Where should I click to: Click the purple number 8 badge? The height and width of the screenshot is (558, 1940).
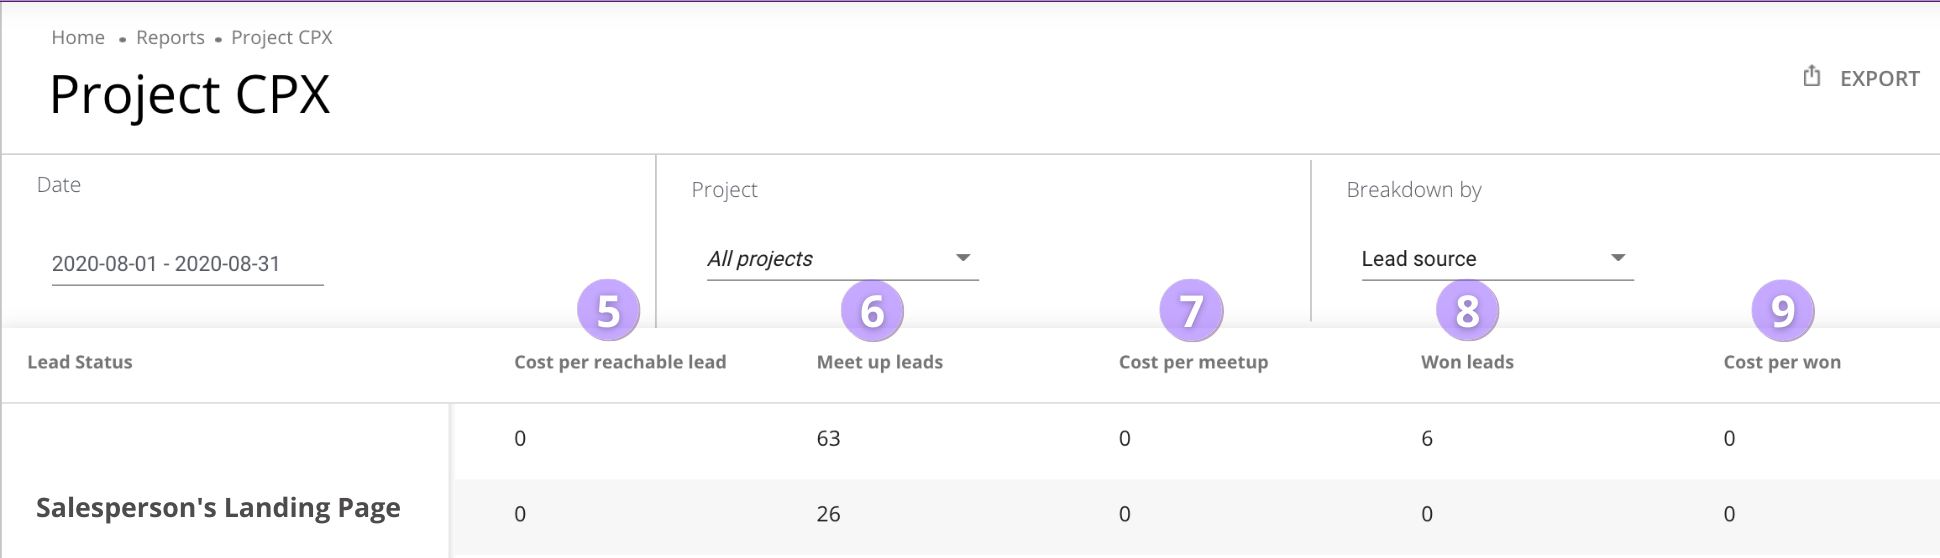click(x=1467, y=311)
